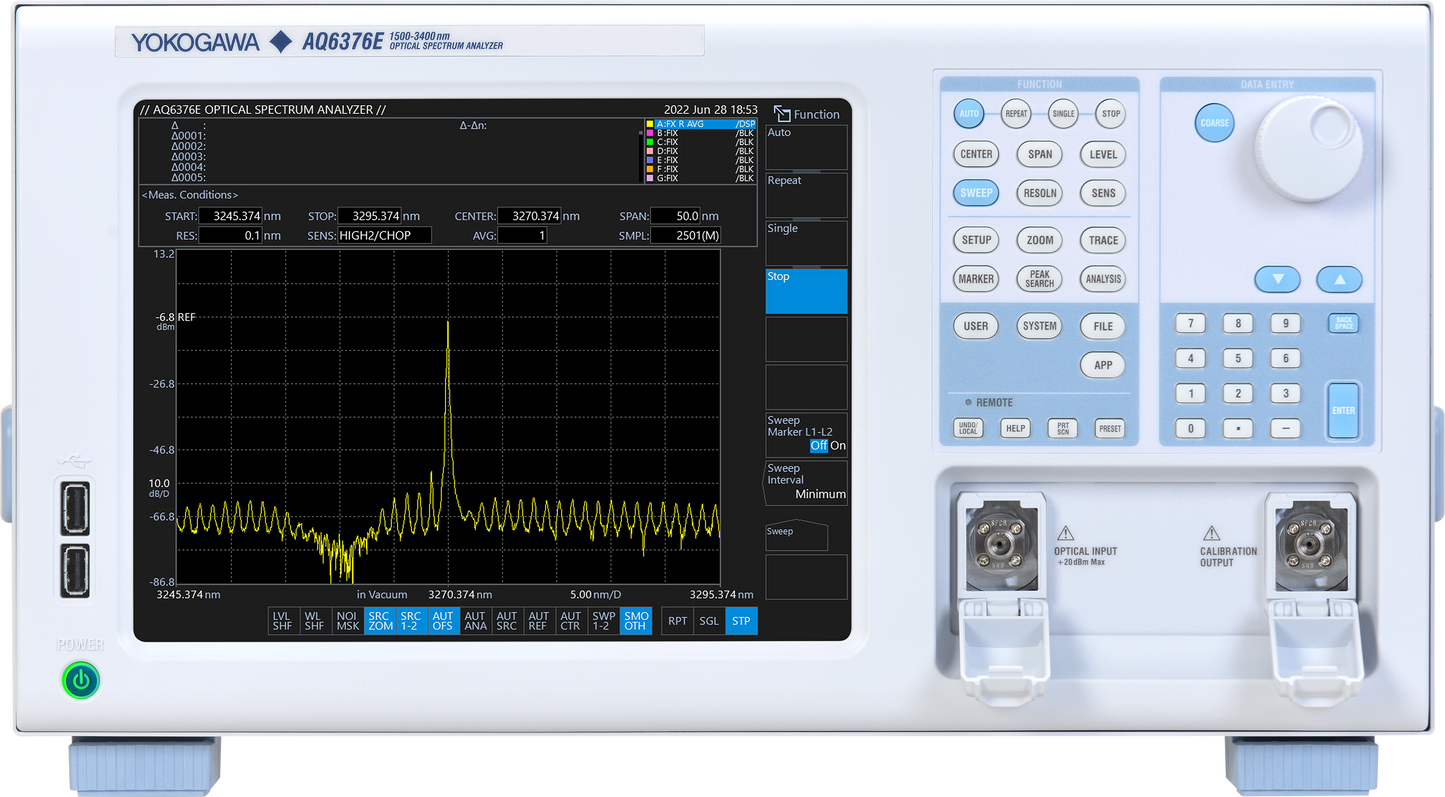
Task: Open the Sweep Interval Minimum softkey
Action: pos(806,482)
